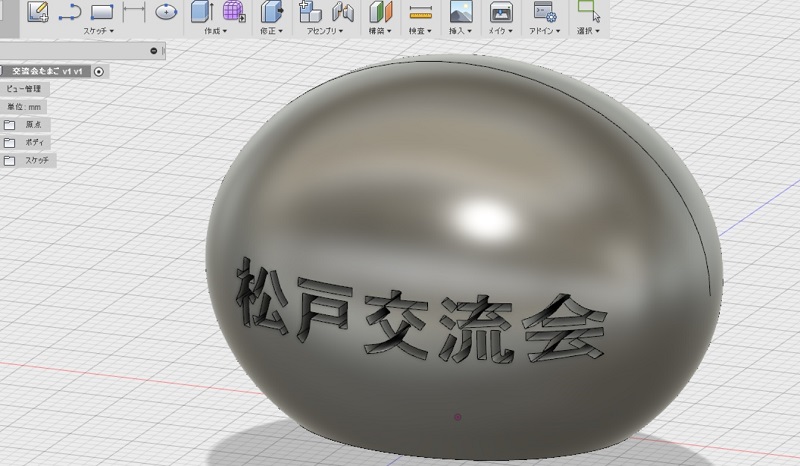800x466 pixels.
Task: Collapse the browser panel with minus button
Action: [x=153, y=50]
